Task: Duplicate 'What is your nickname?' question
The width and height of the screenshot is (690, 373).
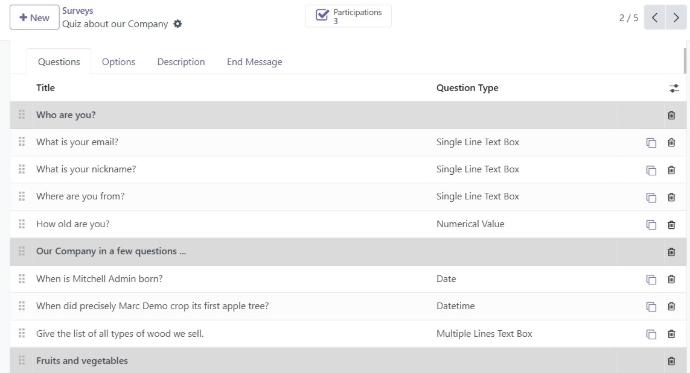Action: coord(651,170)
